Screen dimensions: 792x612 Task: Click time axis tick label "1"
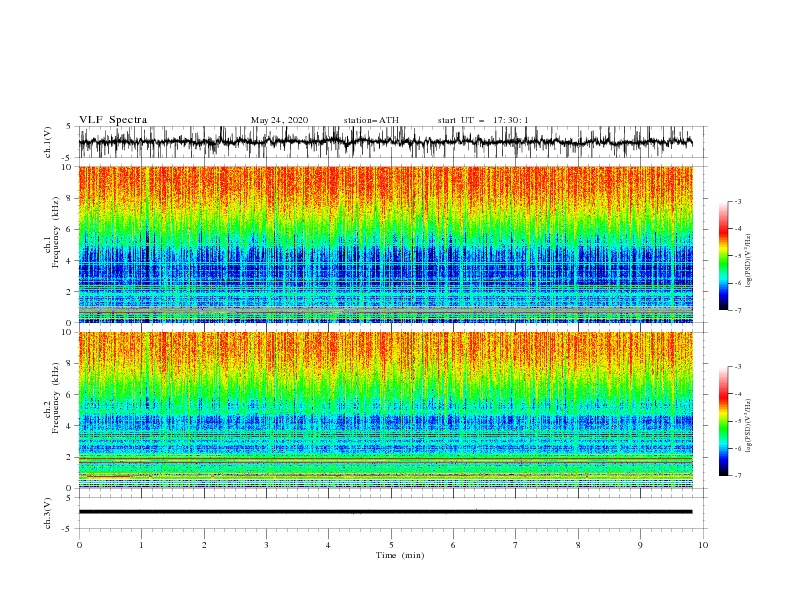(x=142, y=545)
